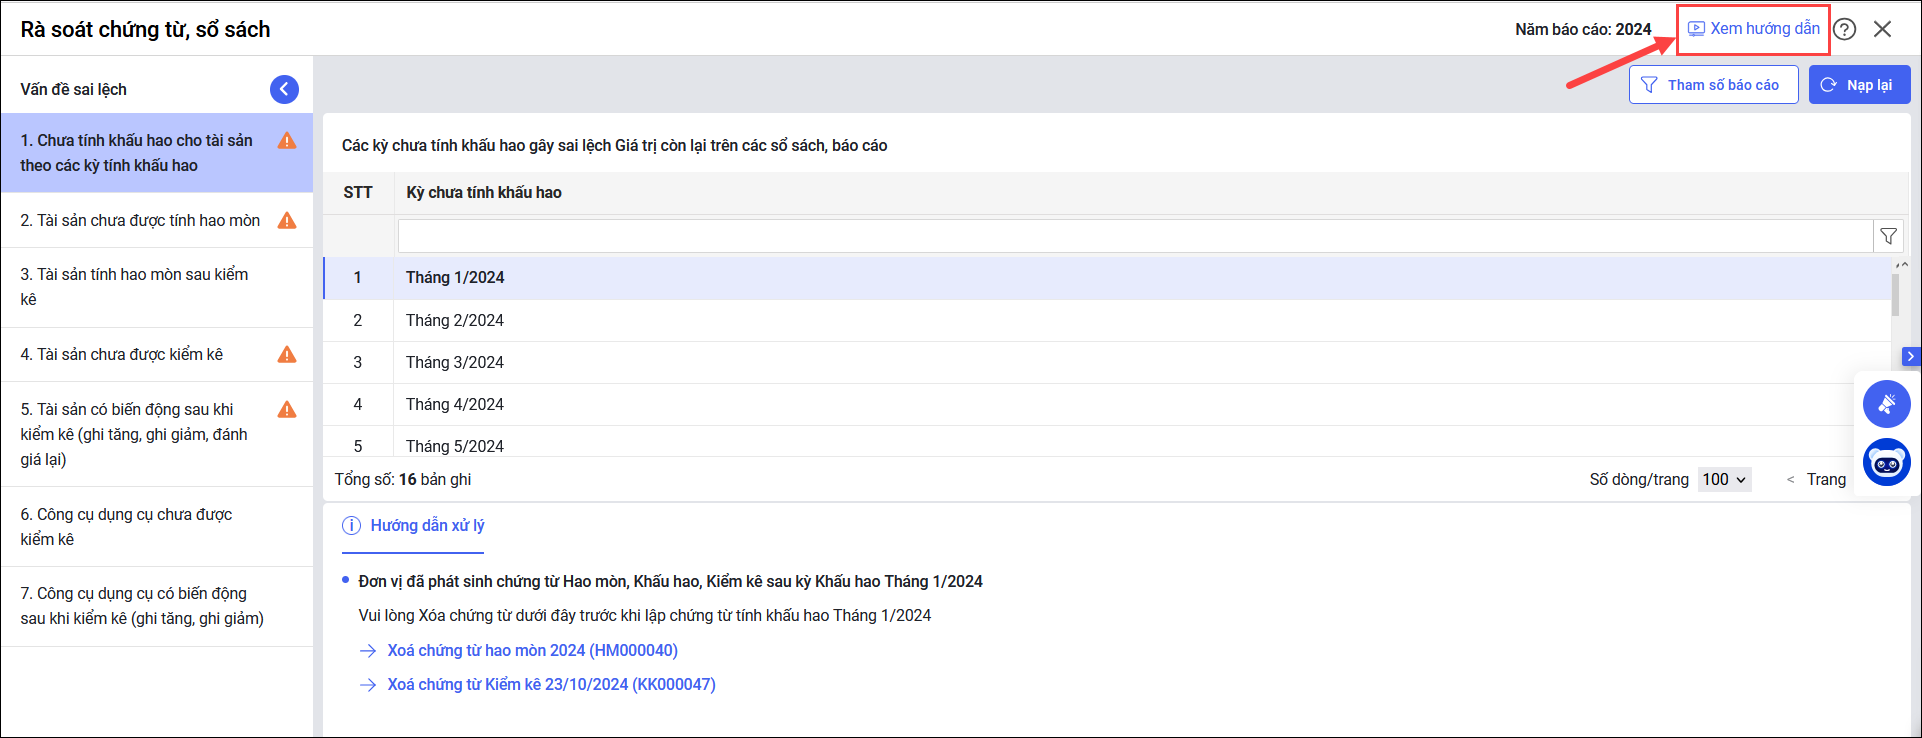Image resolution: width=1922 pixels, height=738 pixels.
Task: Click the help question mark icon
Action: (x=1845, y=29)
